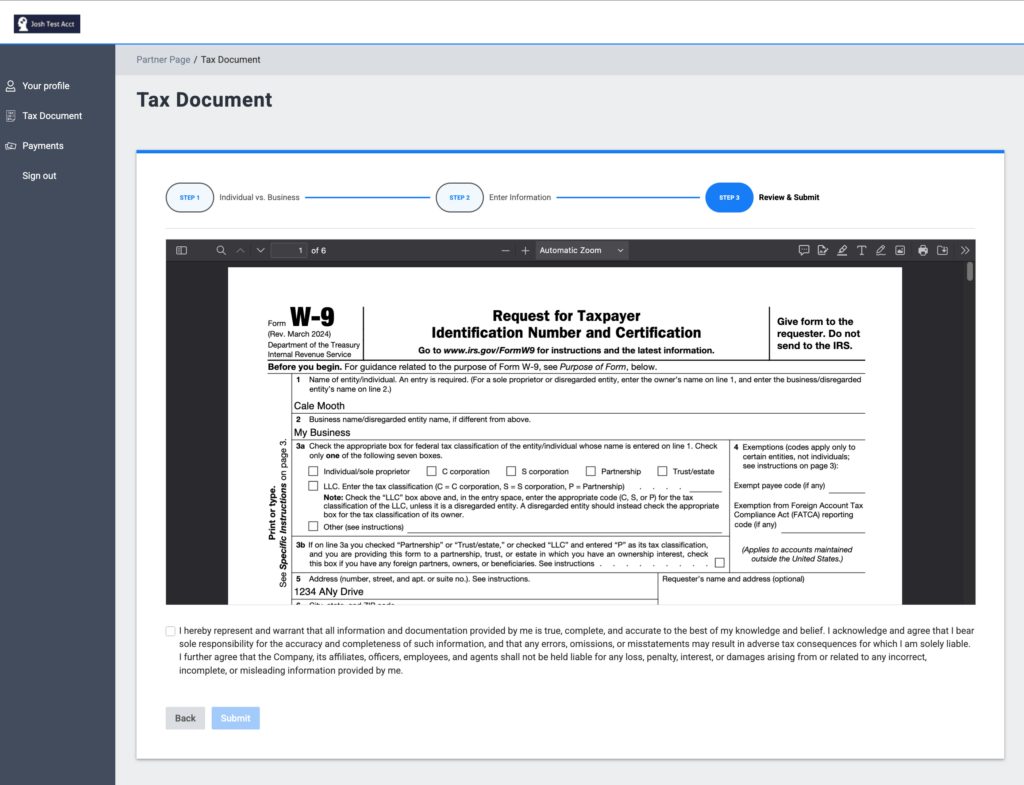This screenshot has width=1024, height=785.
Task: Check the accuracy certification checkbox
Action: (170, 631)
